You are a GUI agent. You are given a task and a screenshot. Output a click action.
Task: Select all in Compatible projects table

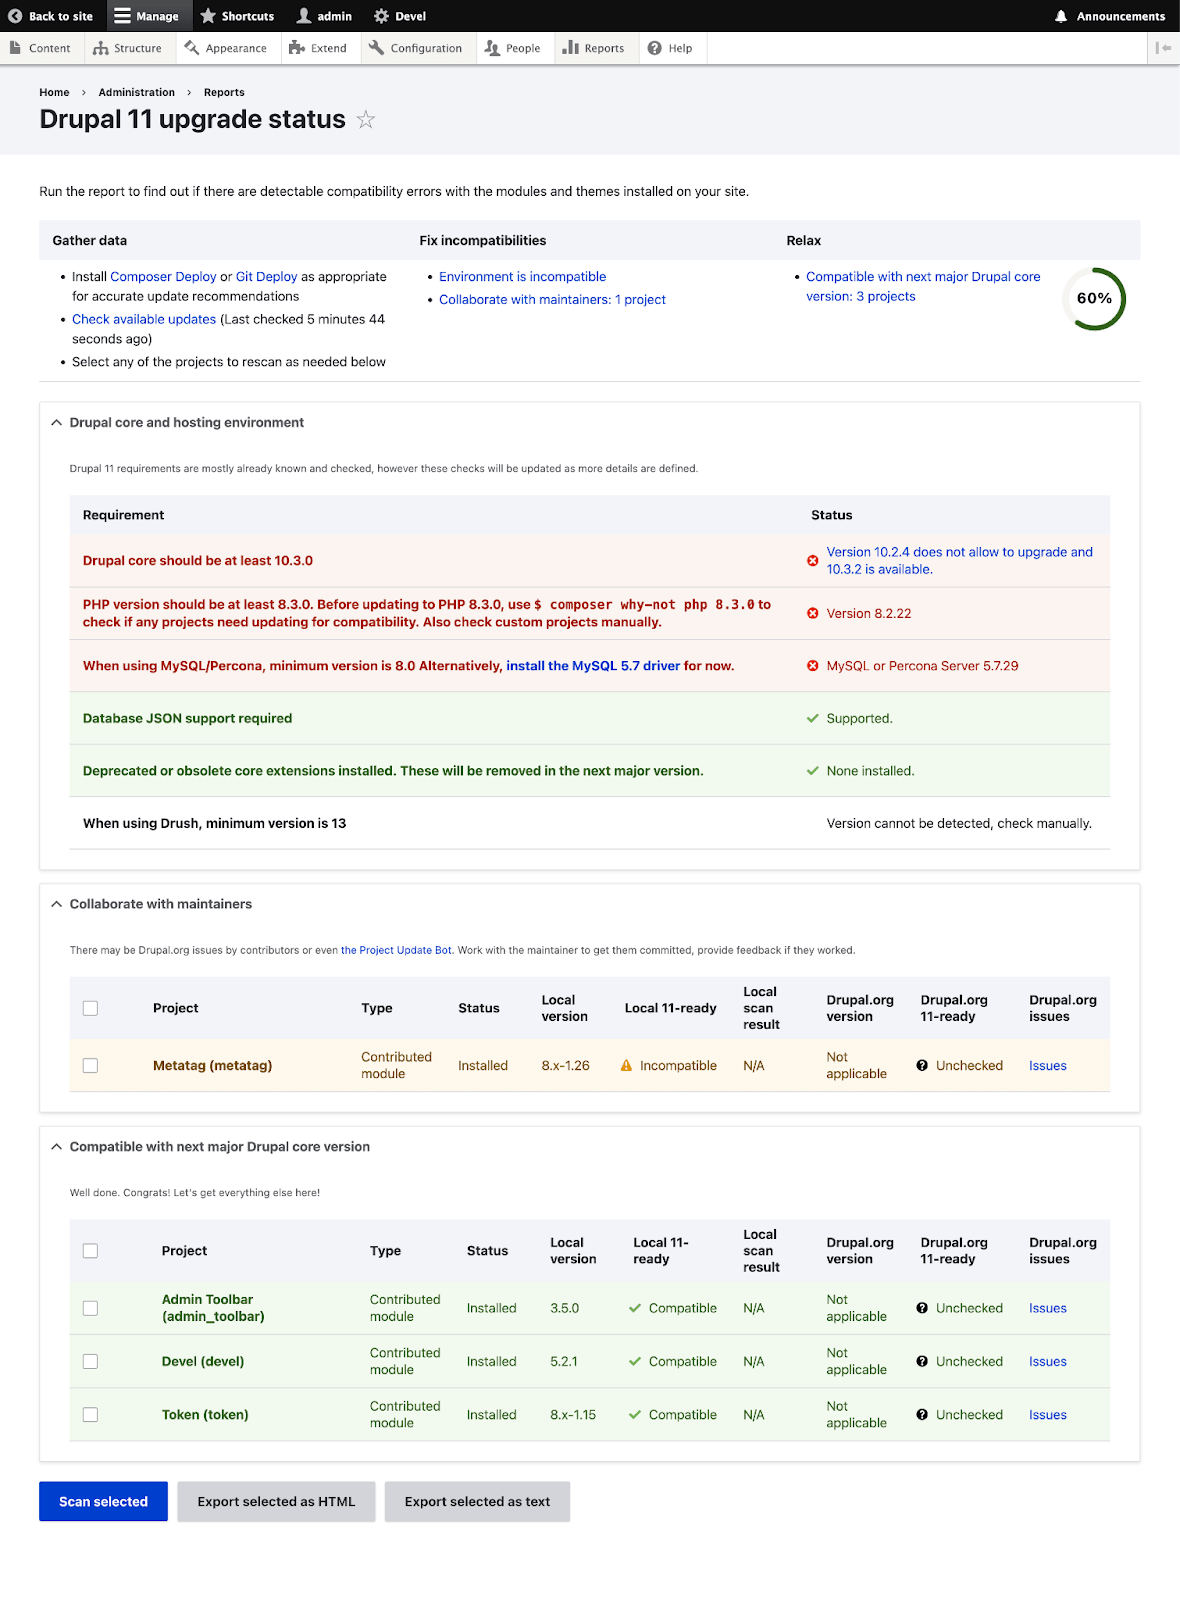click(x=90, y=1251)
